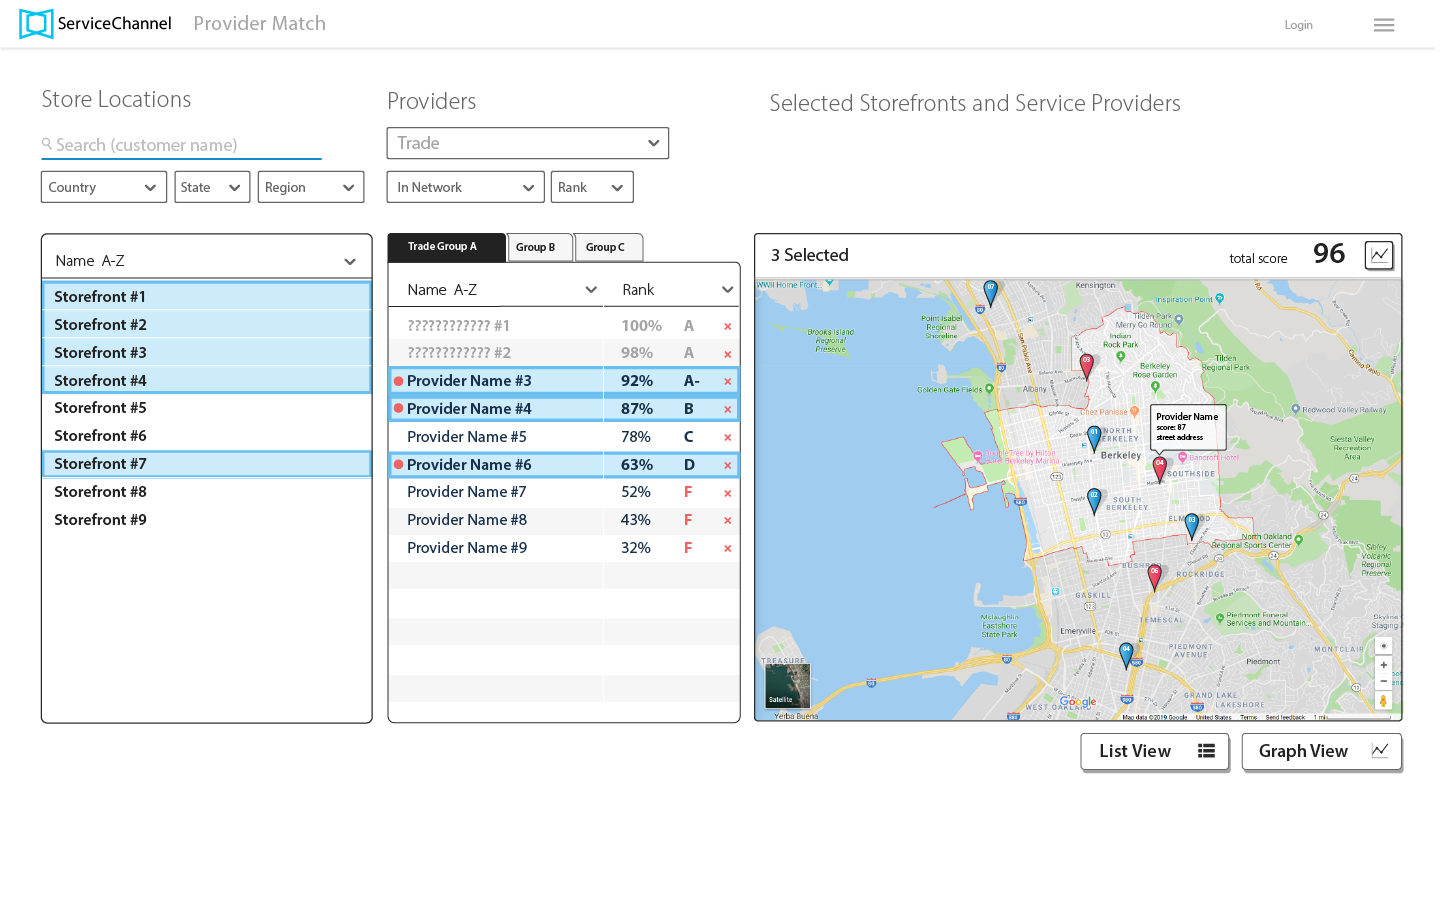Zoom in on the map
Viewport: 1441px width, 901px height.
[x=1384, y=665]
